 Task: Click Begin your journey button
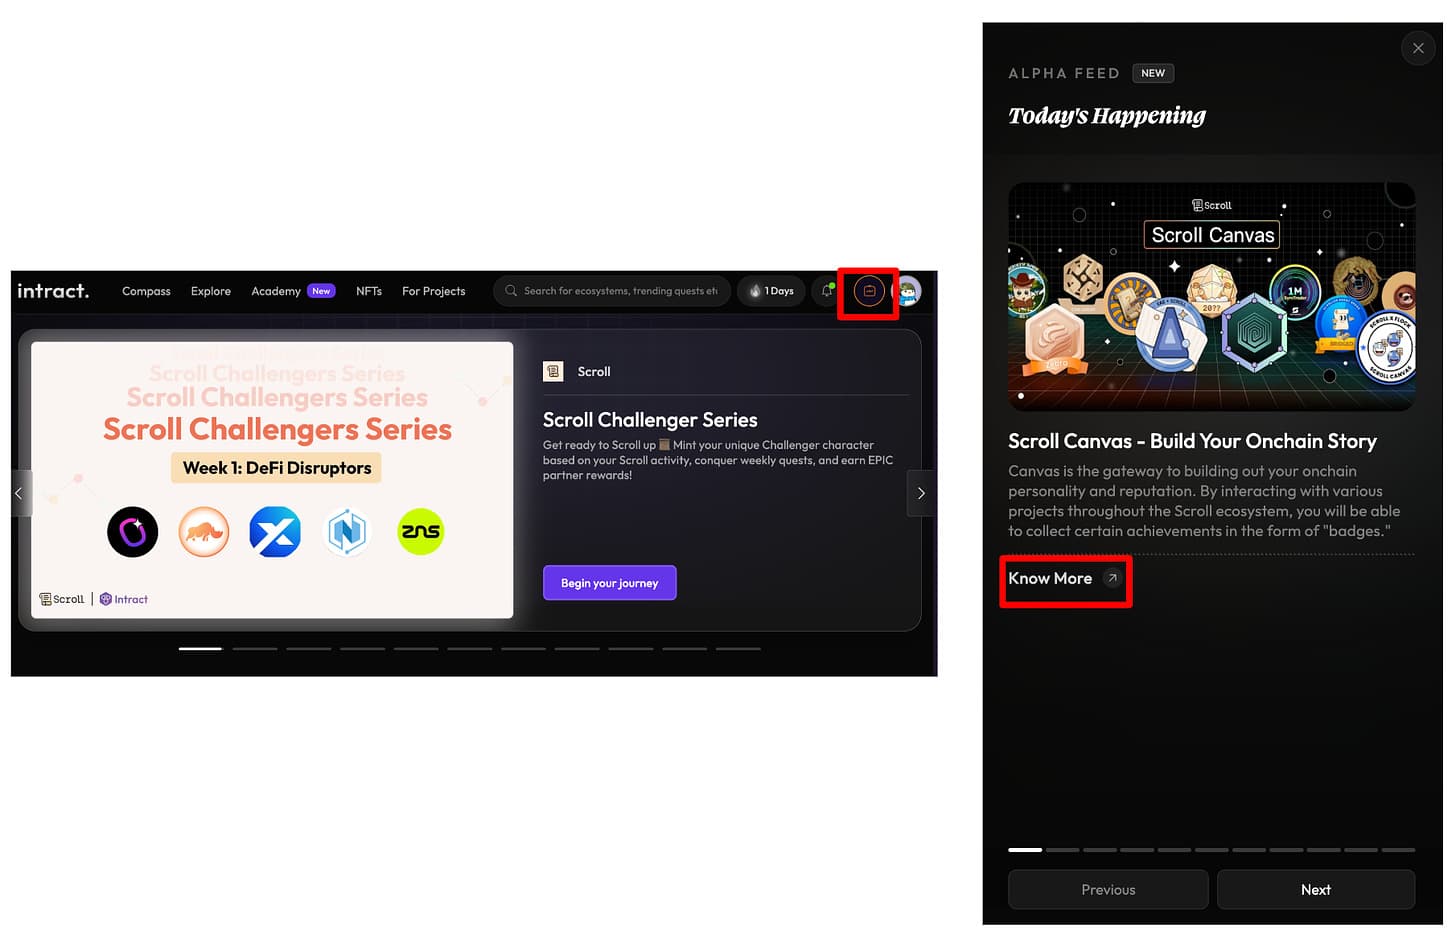point(610,583)
